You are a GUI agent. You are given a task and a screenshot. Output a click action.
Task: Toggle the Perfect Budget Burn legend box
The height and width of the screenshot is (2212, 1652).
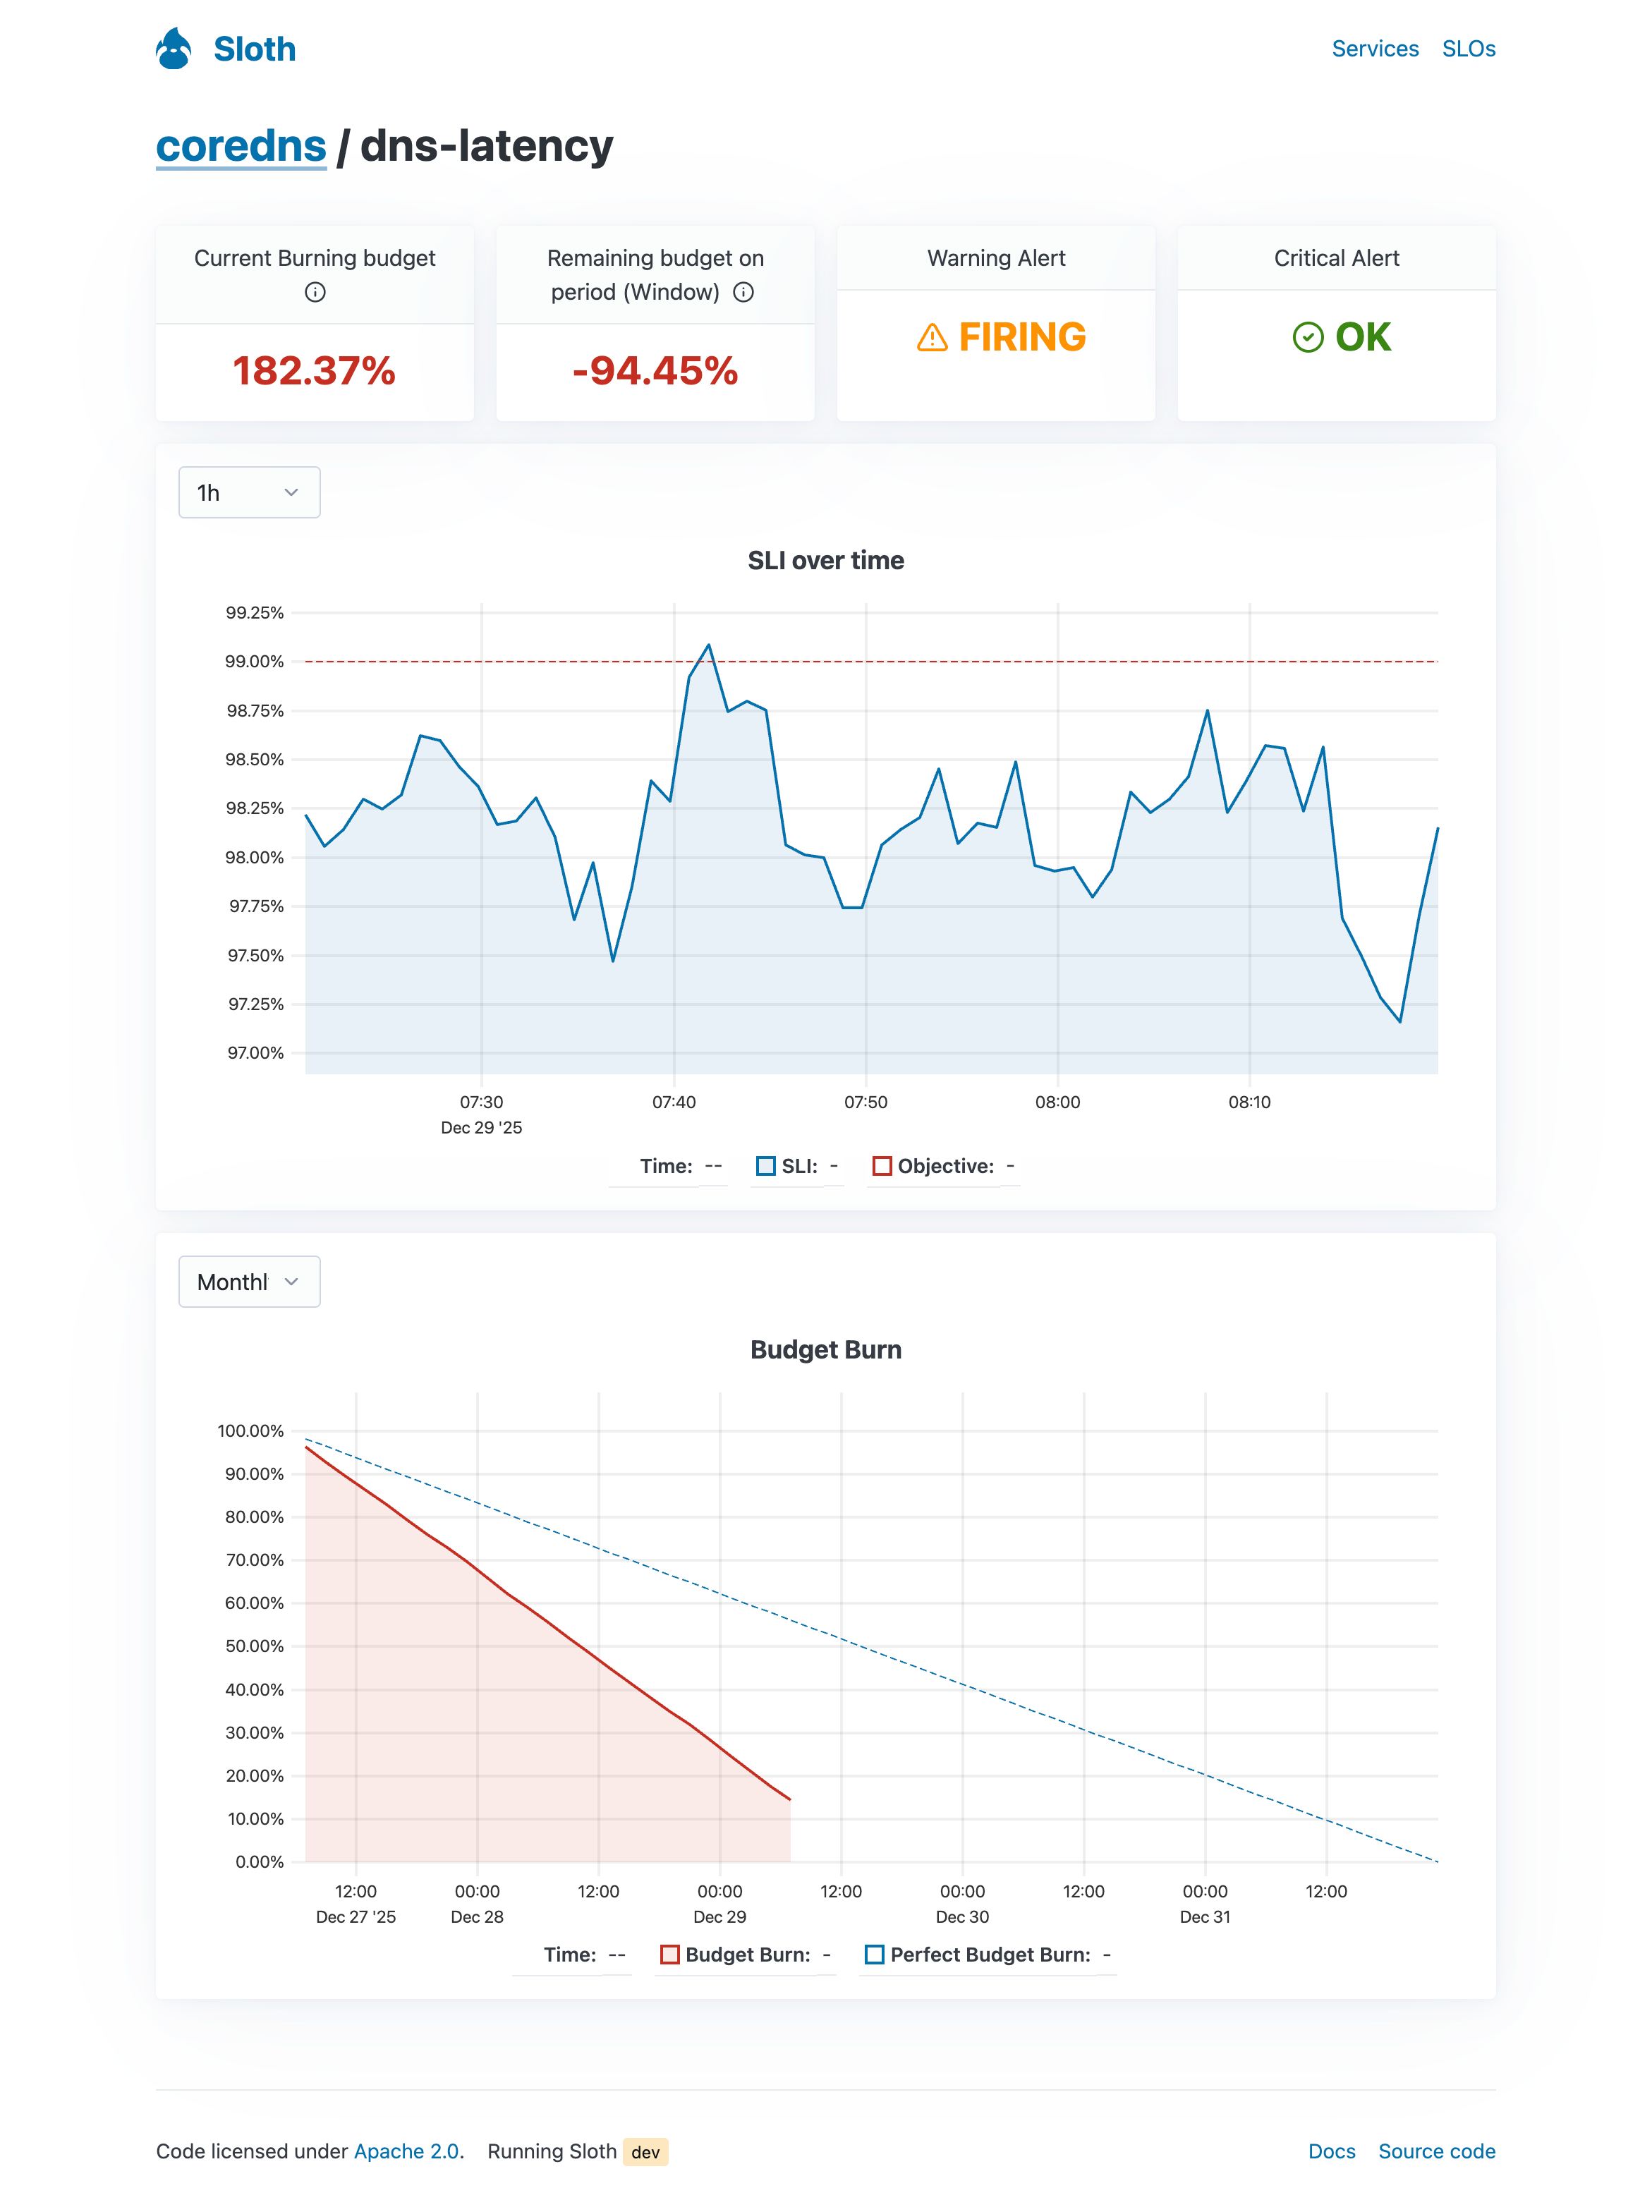[874, 1955]
